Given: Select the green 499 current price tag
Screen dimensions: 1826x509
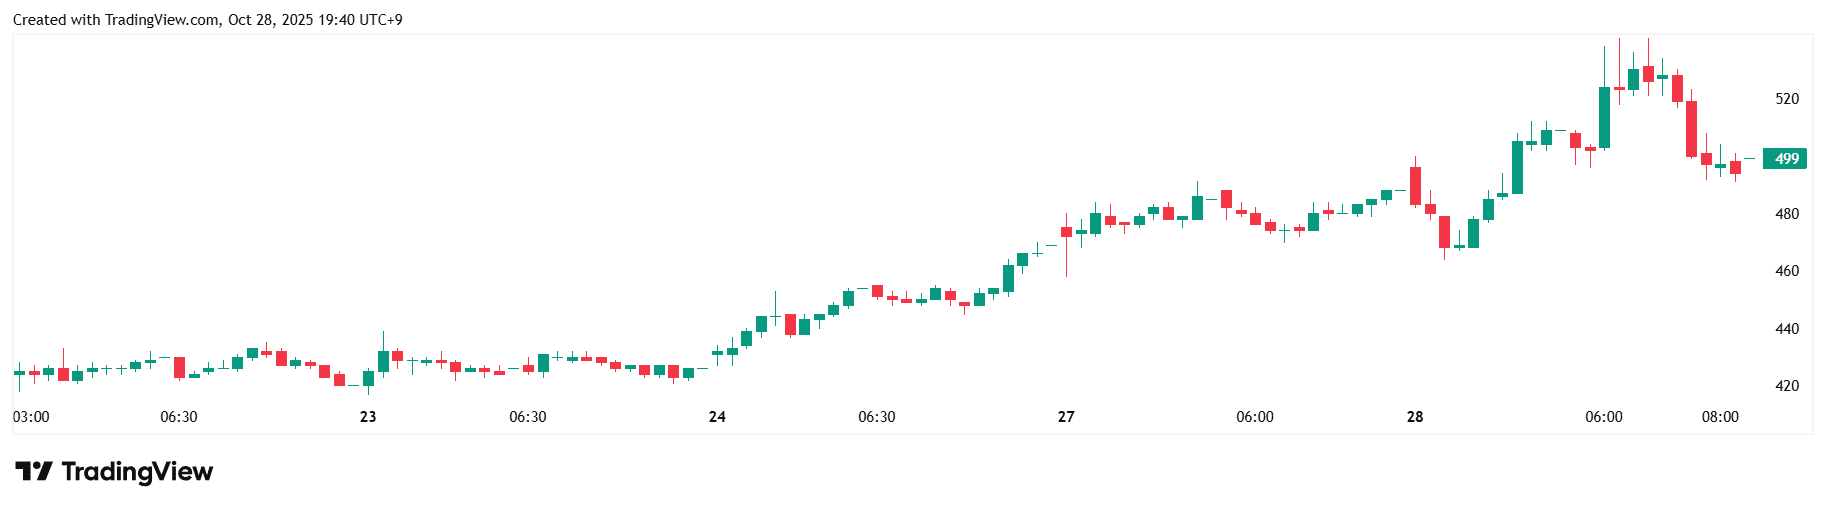Looking at the screenshot, I should 1785,159.
